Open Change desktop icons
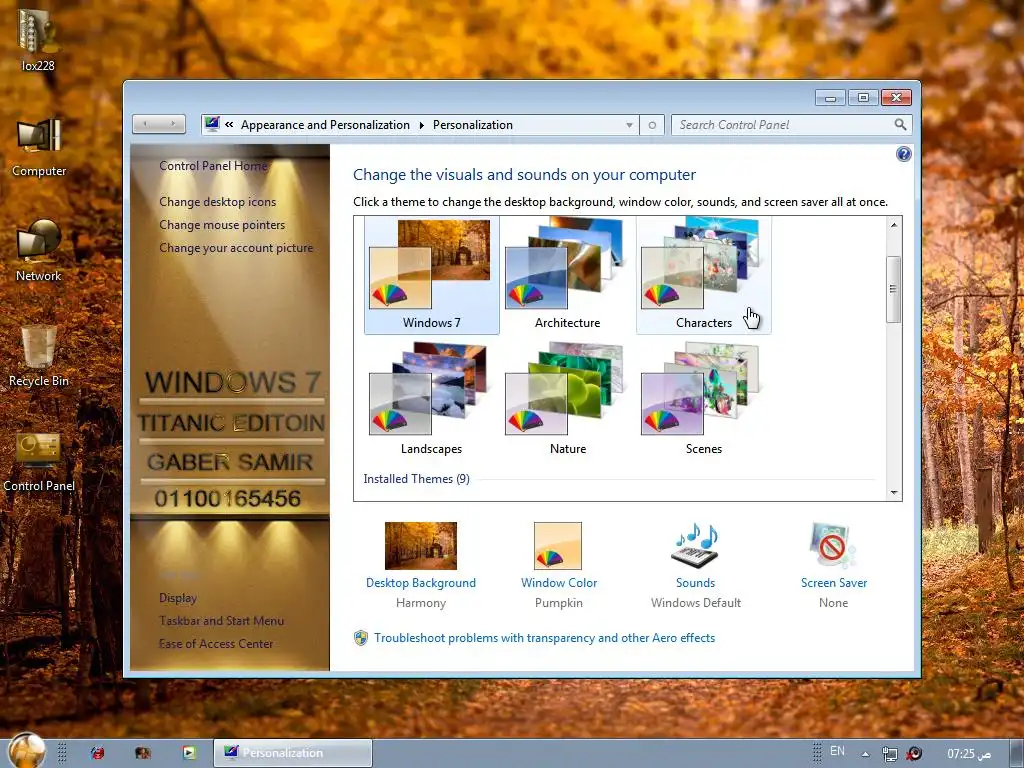Screen dimensions: 1024x768 pos(217,202)
